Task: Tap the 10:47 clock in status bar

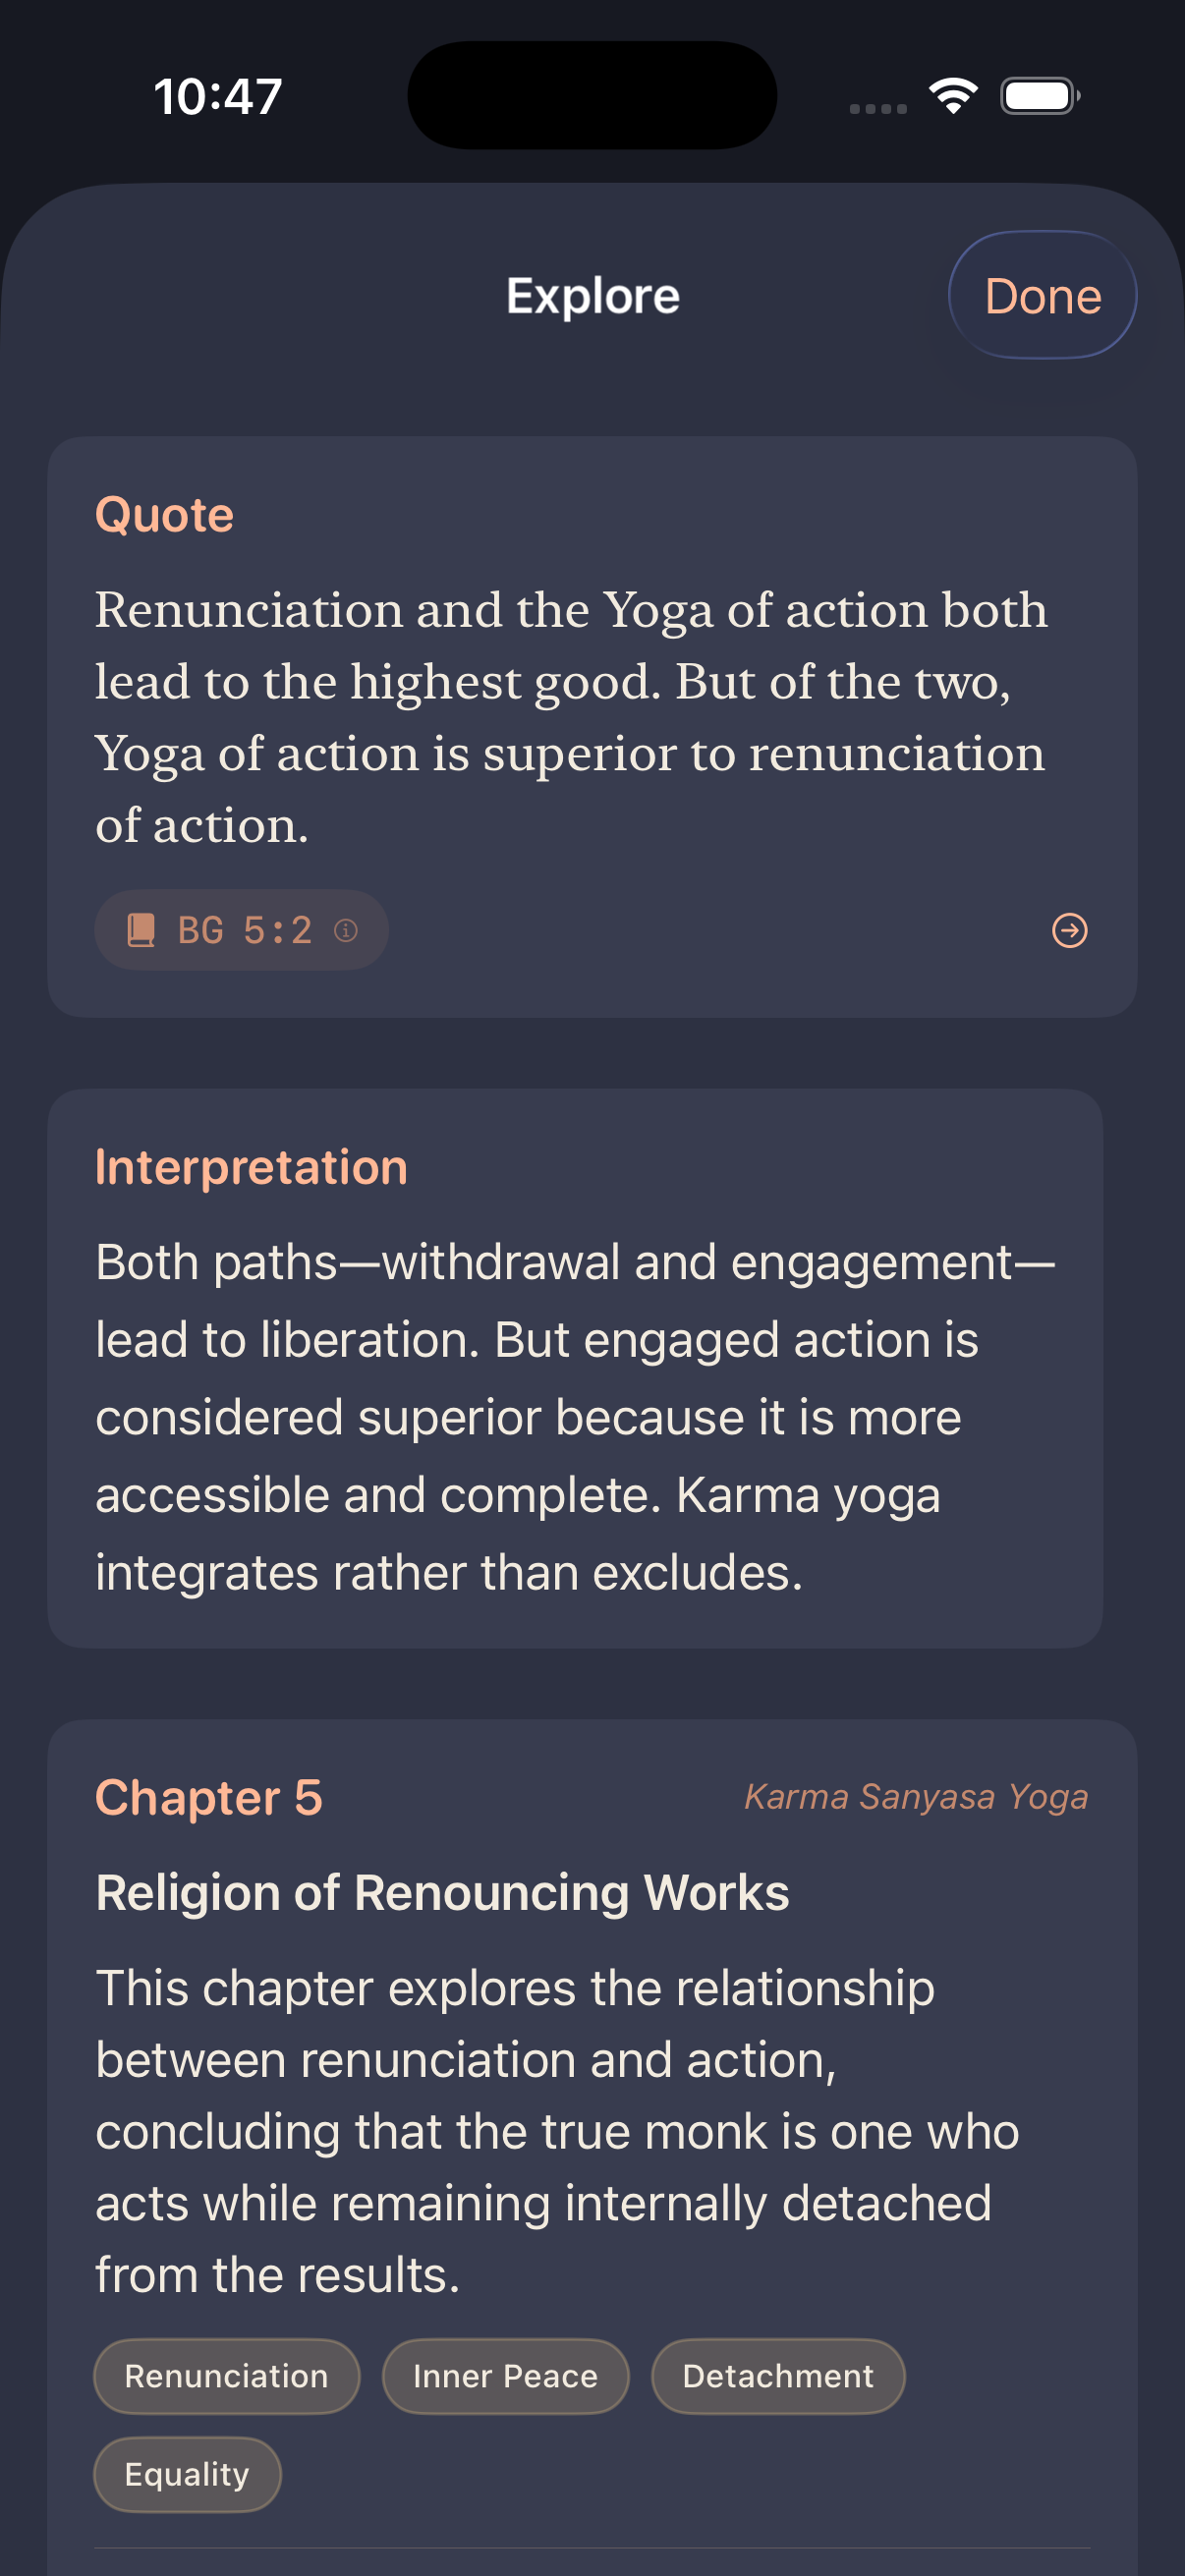Action: tap(218, 97)
